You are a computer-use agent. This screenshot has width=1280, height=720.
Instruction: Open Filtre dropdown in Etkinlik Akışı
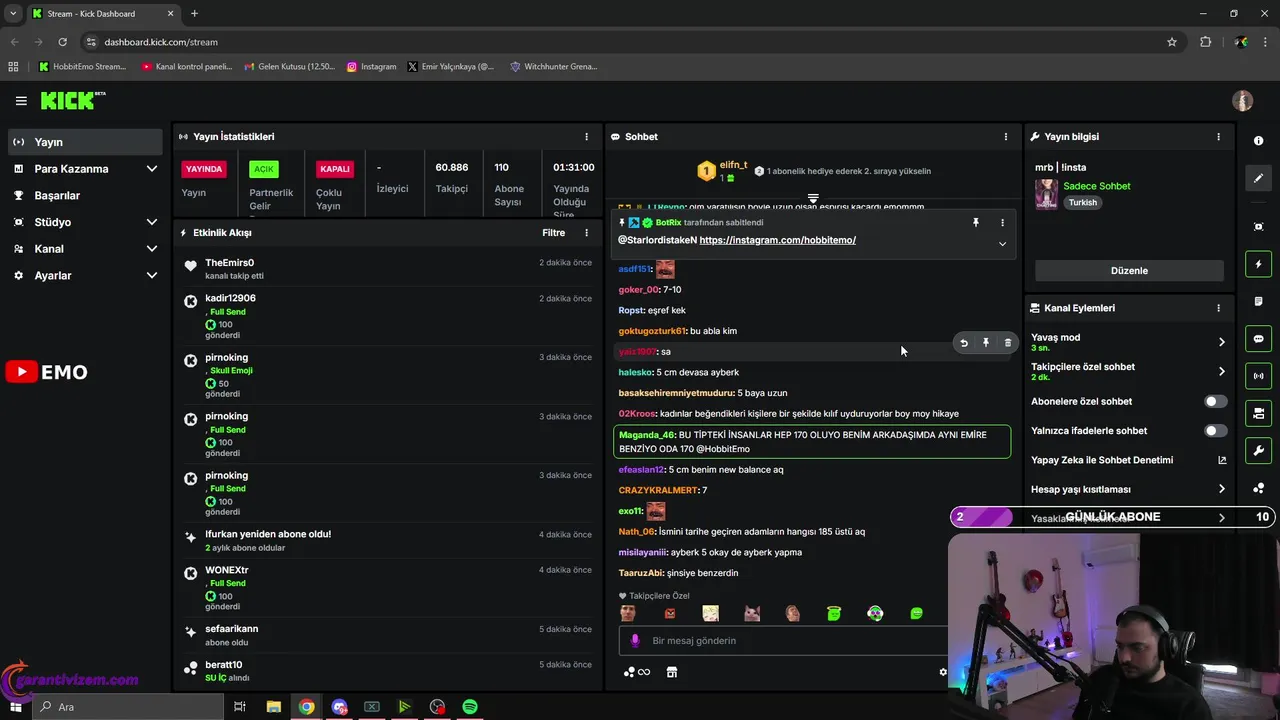click(554, 233)
